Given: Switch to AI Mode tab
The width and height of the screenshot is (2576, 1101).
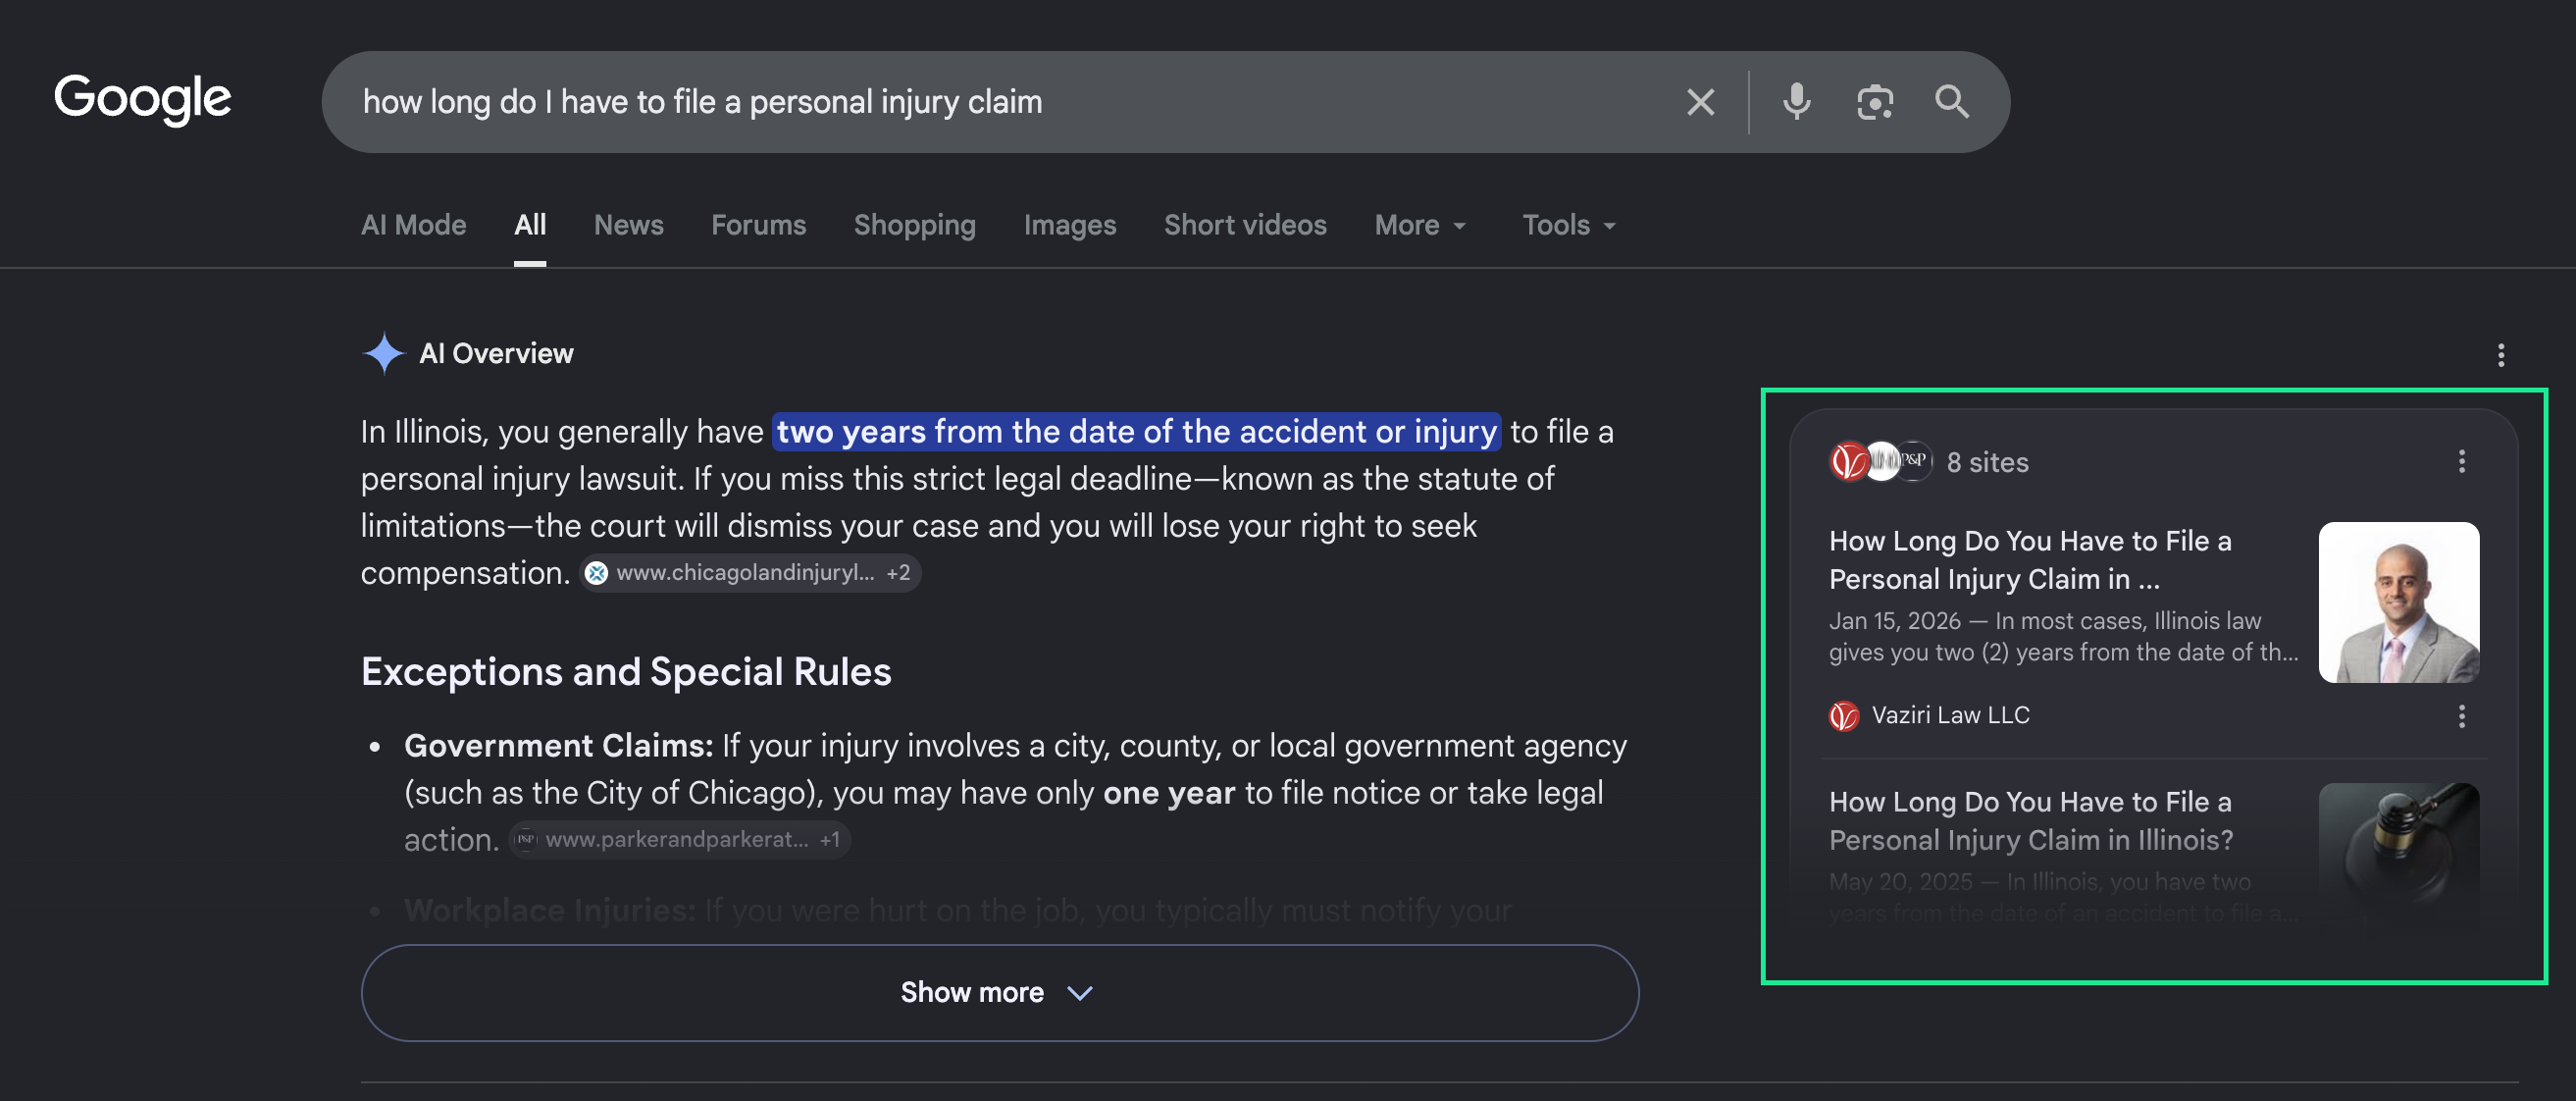Looking at the screenshot, I should tap(413, 225).
